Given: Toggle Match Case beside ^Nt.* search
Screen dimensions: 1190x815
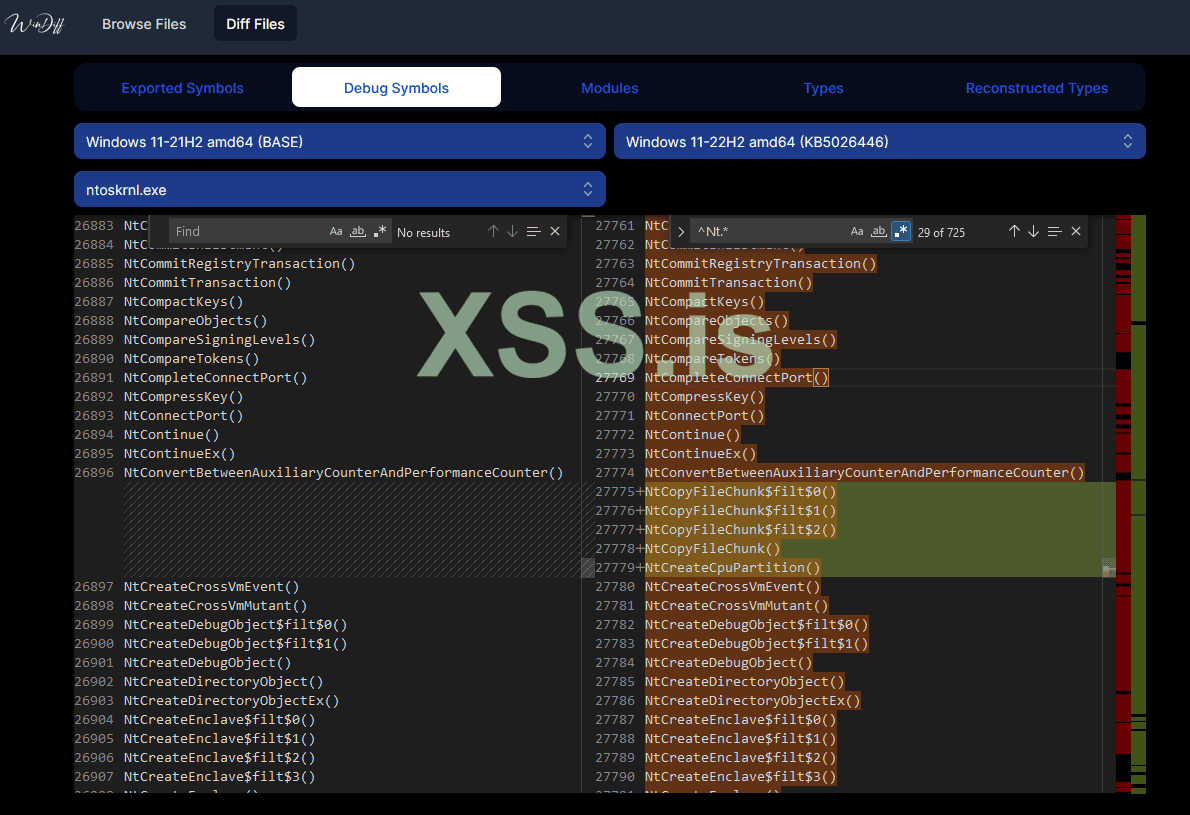Looking at the screenshot, I should (x=857, y=231).
